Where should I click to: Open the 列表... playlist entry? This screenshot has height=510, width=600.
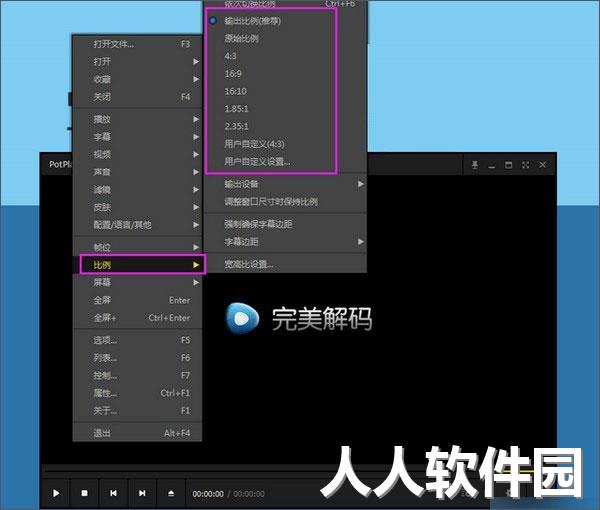tap(137, 357)
